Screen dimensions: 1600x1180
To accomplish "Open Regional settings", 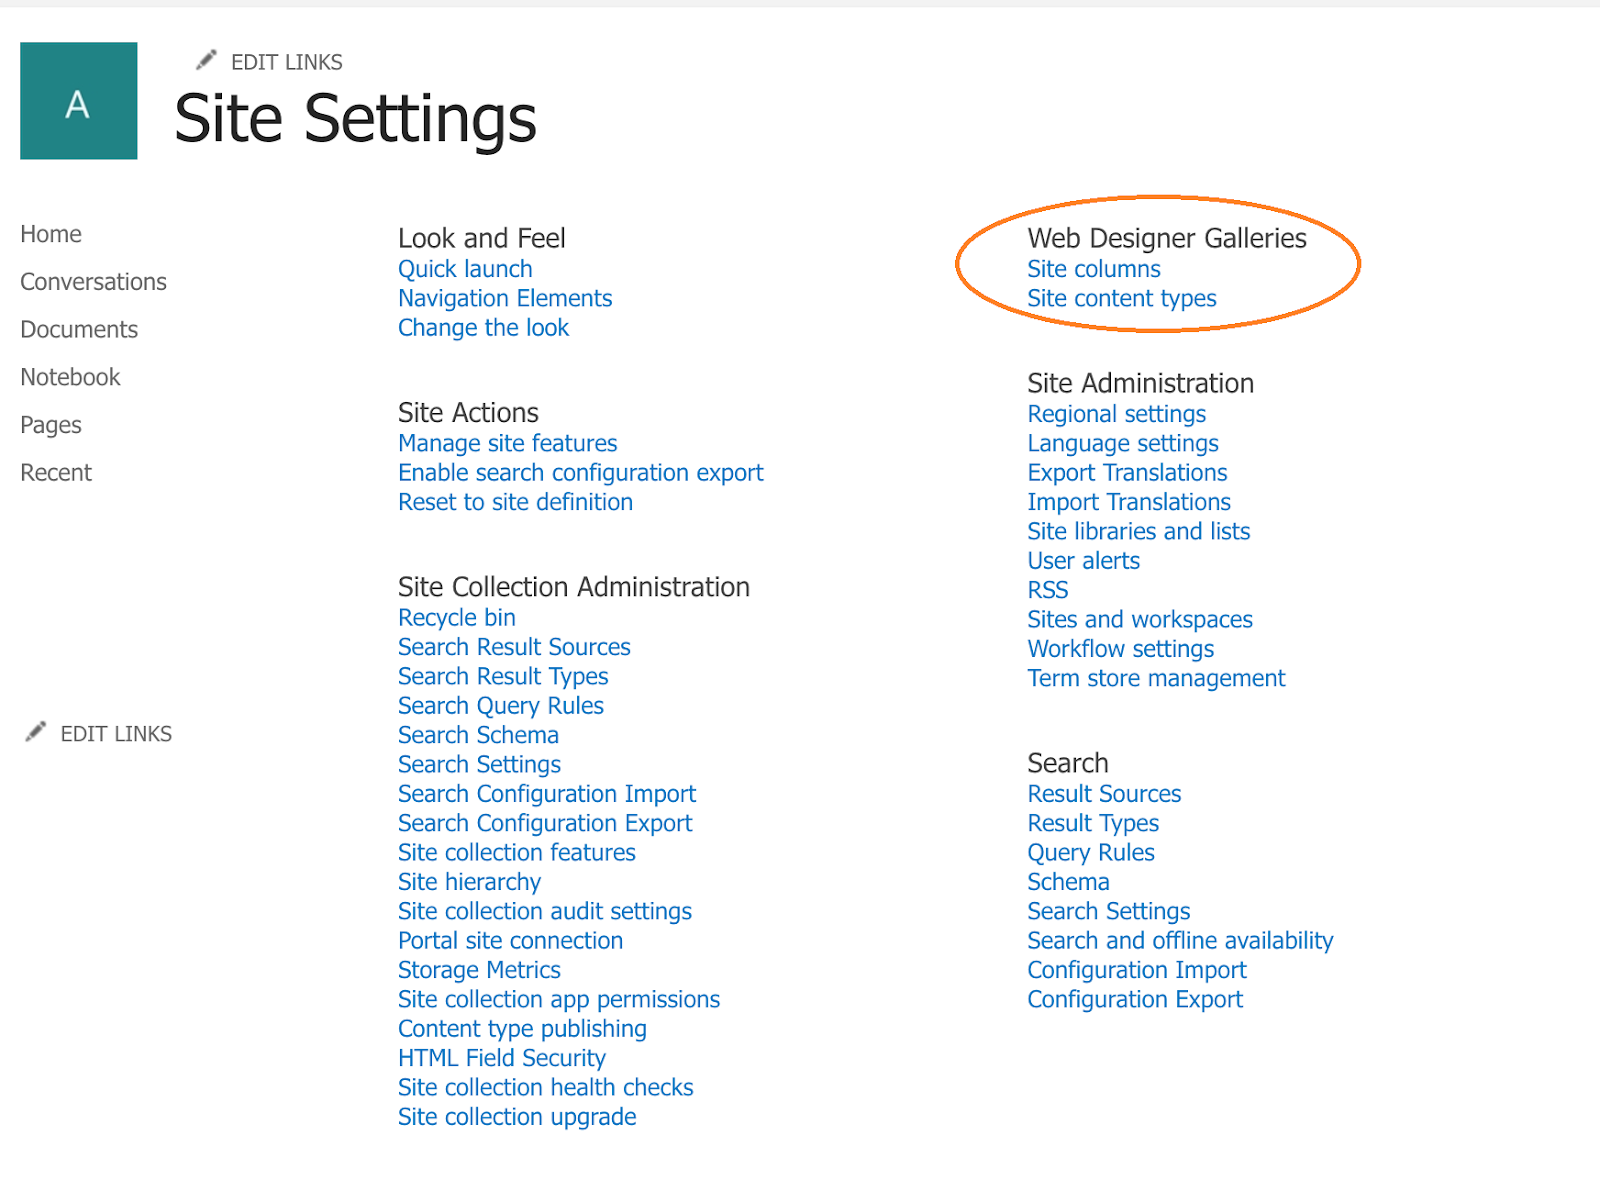I will pos(1117,414).
